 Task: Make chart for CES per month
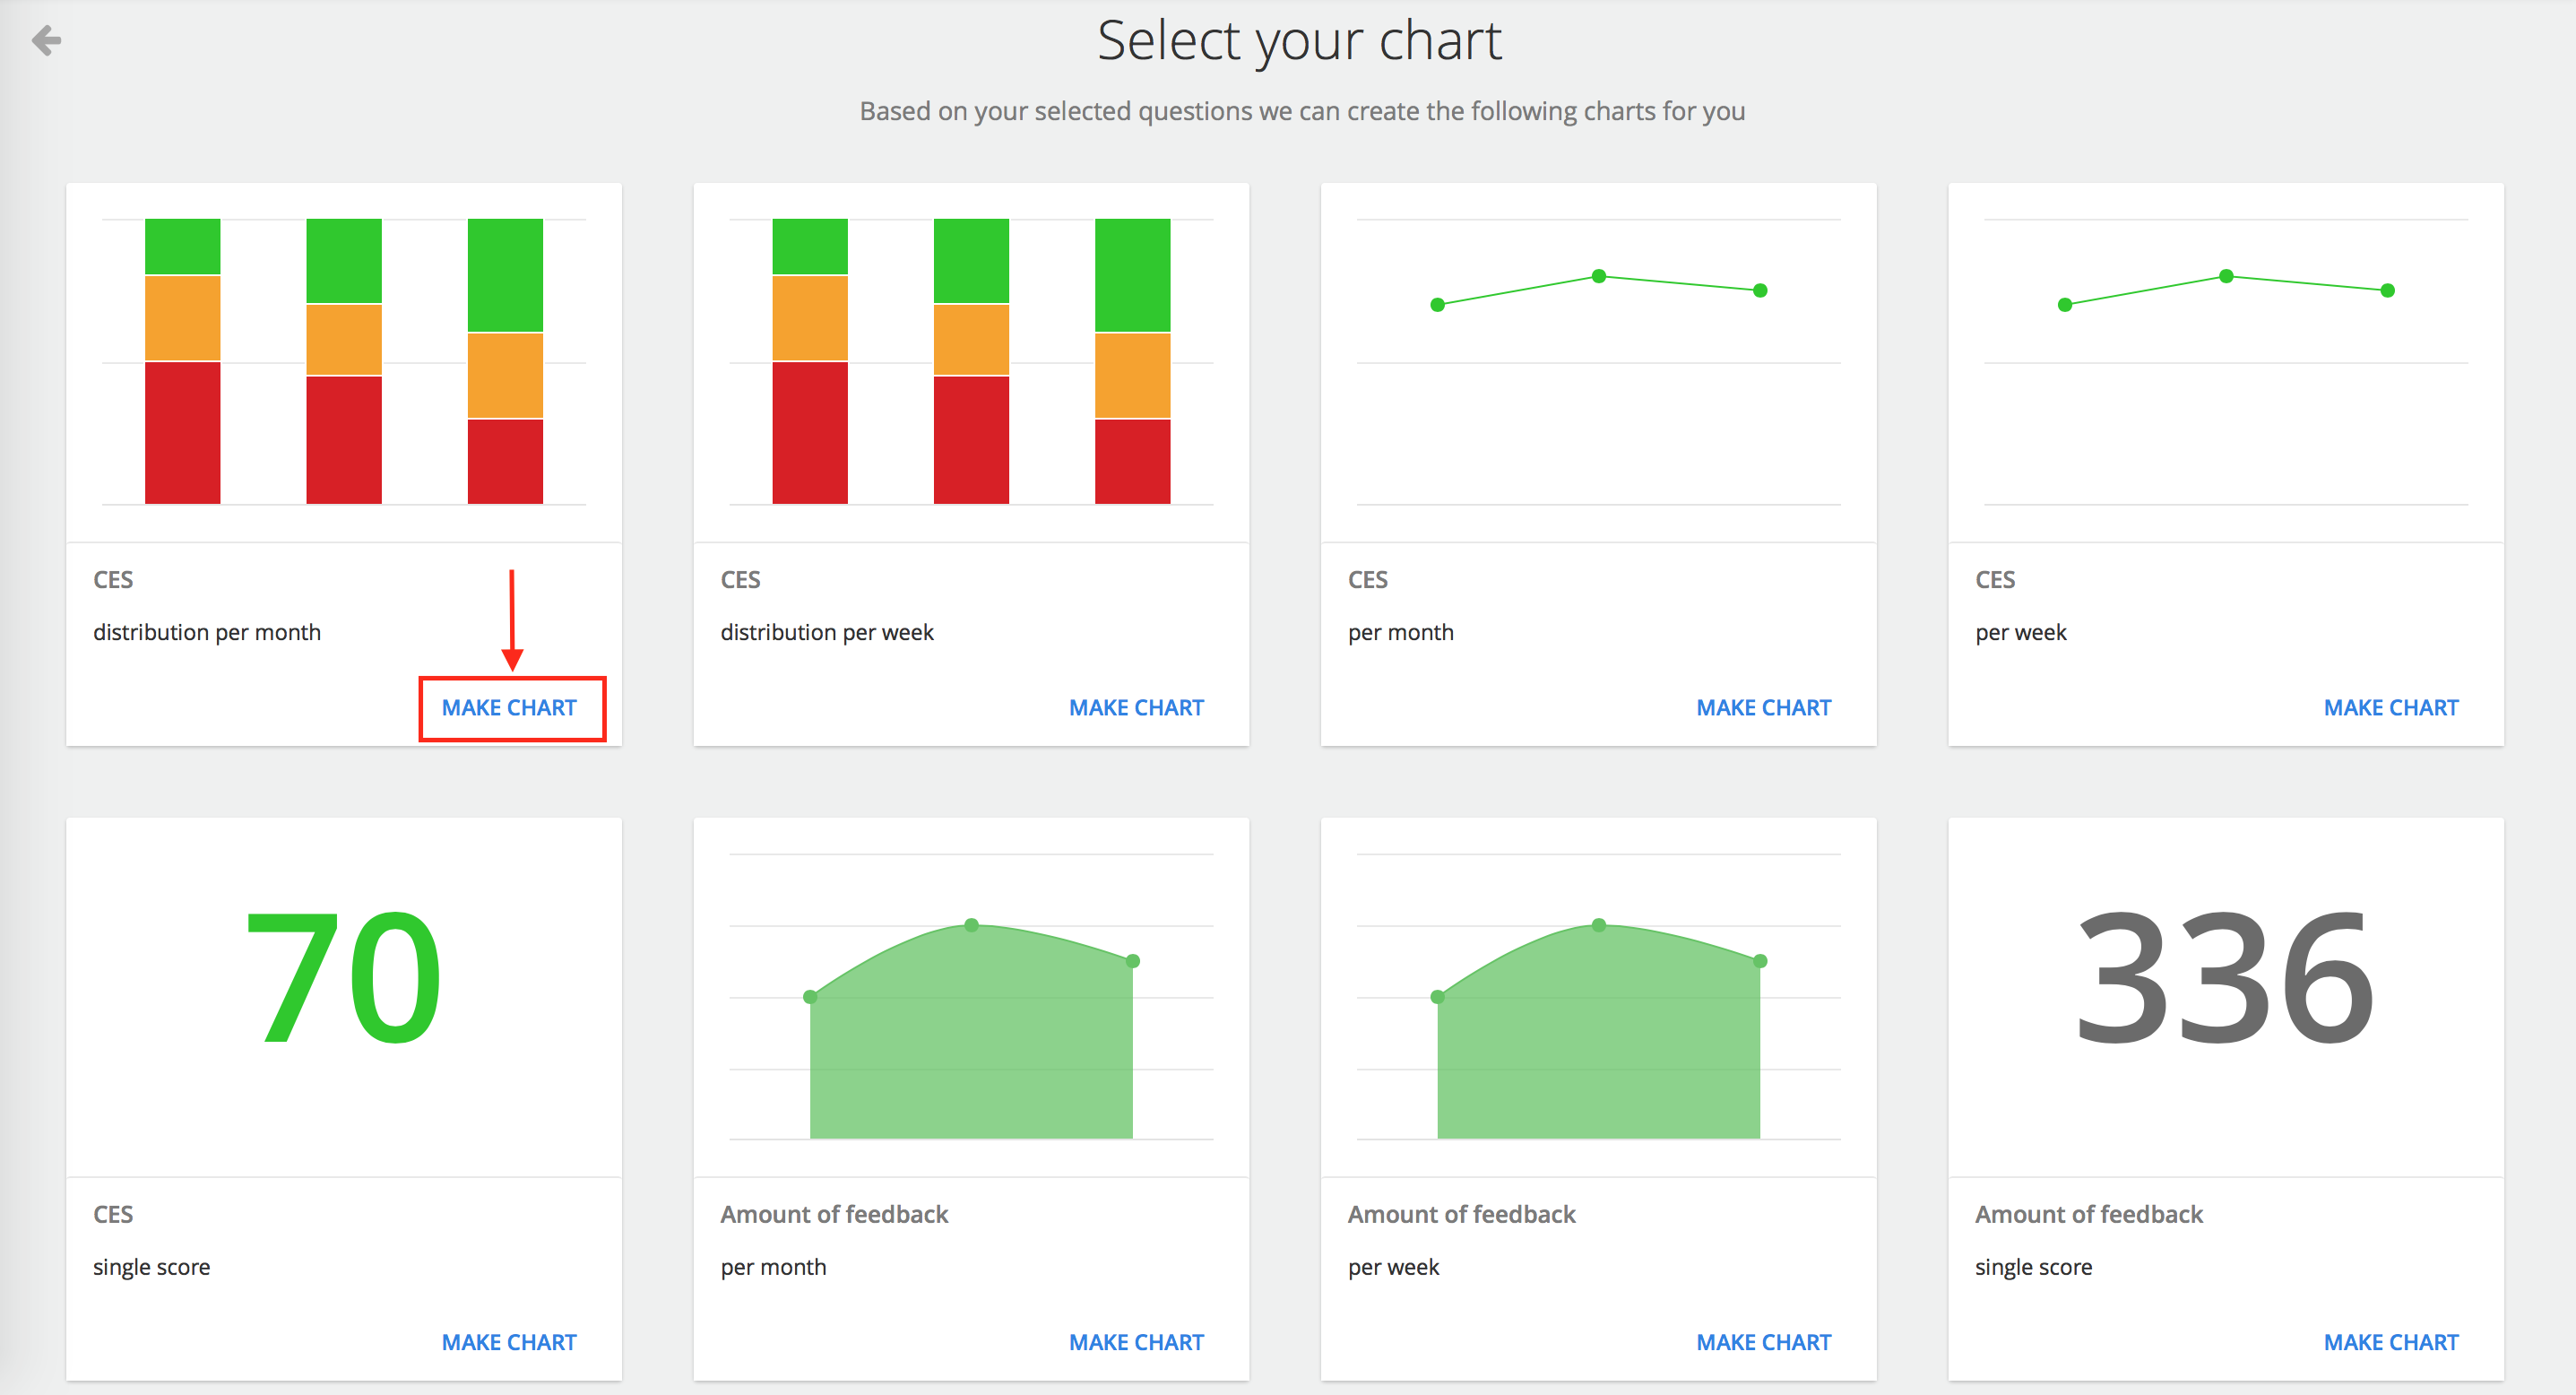[1763, 707]
